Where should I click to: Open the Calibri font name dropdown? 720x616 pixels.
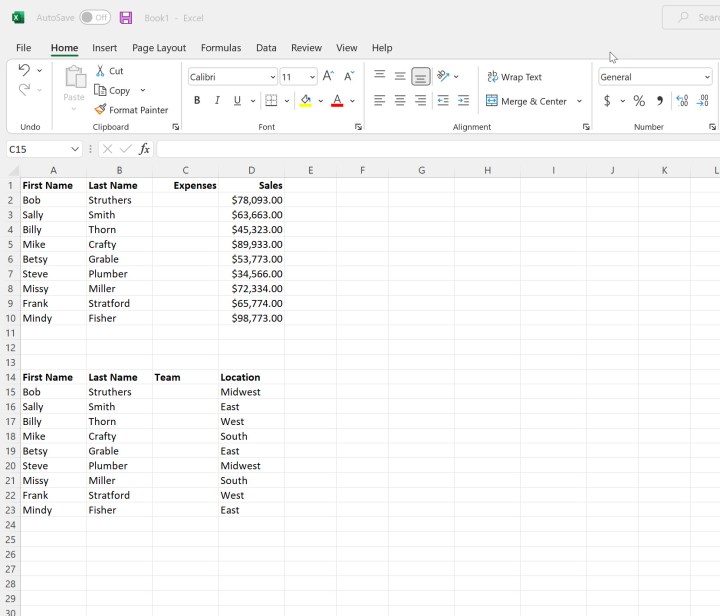[x=272, y=77]
